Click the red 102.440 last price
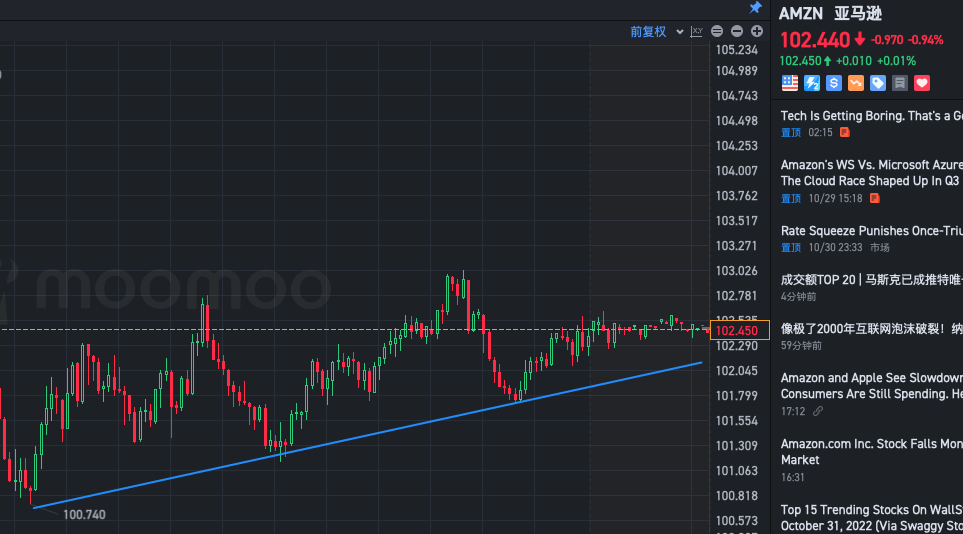 (815, 40)
